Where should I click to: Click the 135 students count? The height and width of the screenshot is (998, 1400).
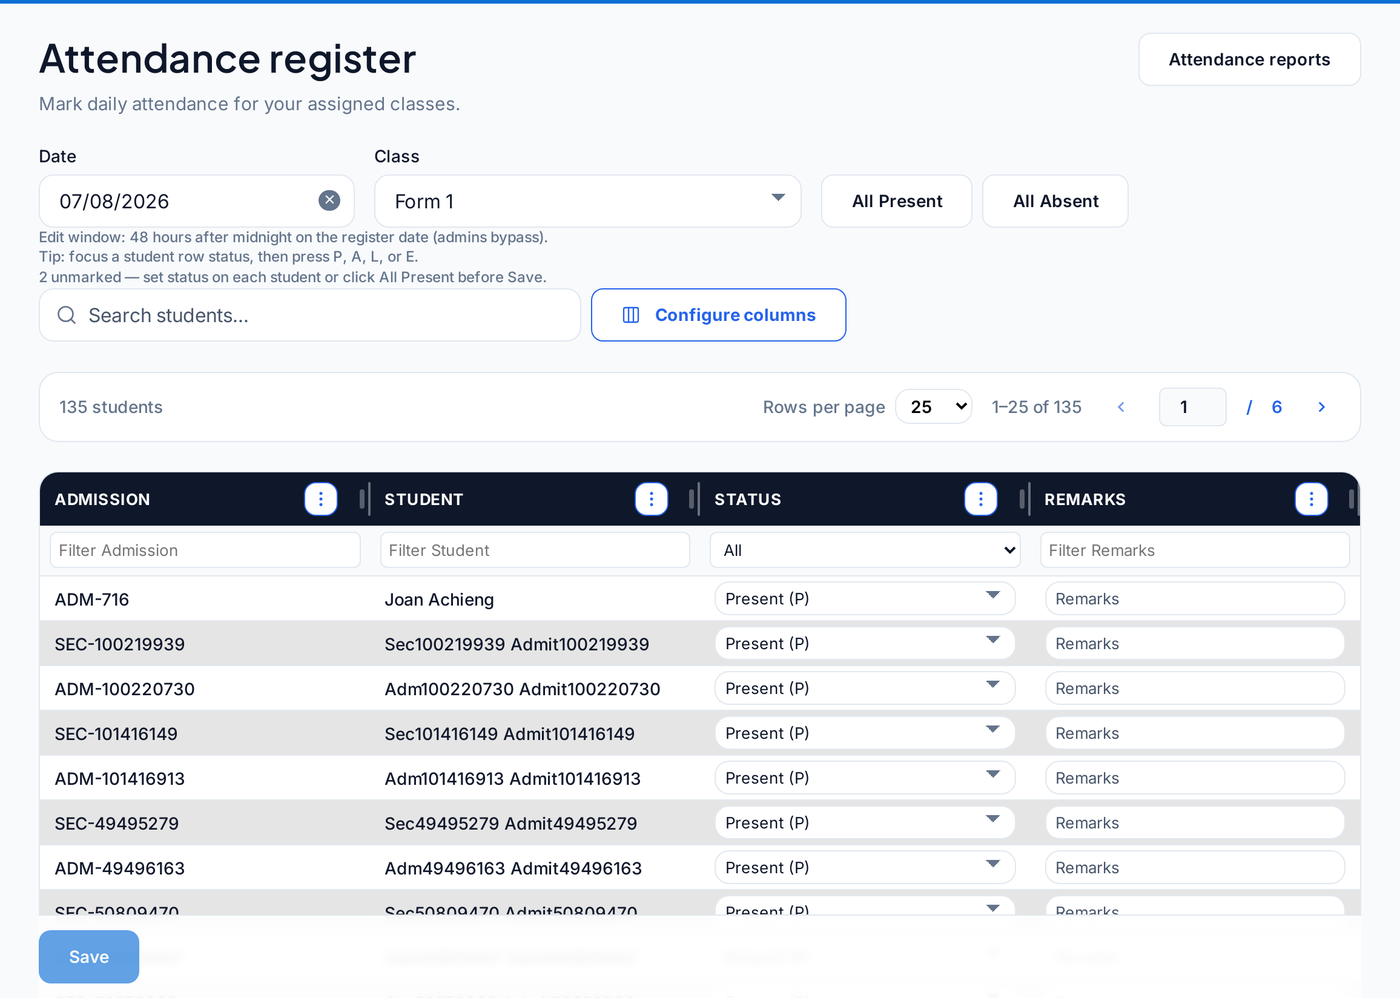click(111, 407)
